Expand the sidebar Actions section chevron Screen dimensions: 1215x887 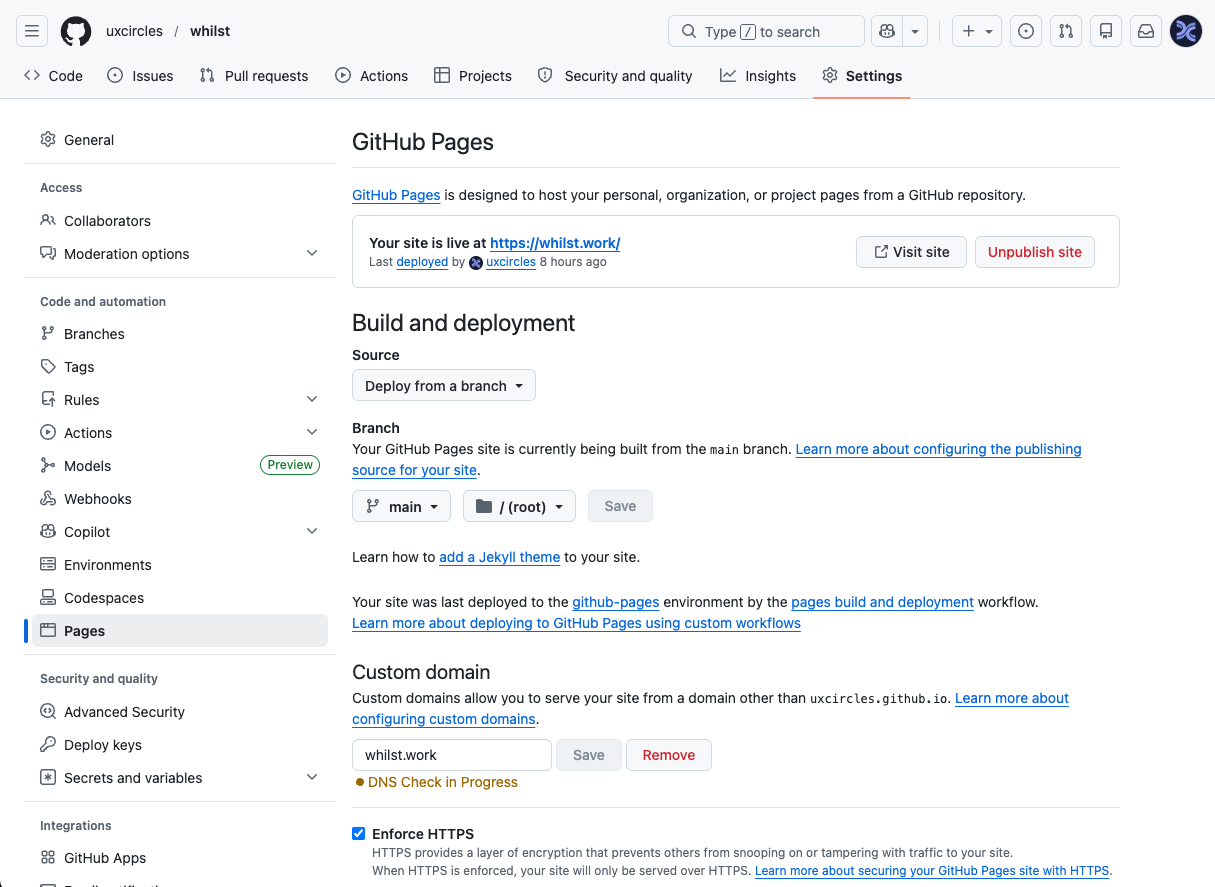coord(312,433)
